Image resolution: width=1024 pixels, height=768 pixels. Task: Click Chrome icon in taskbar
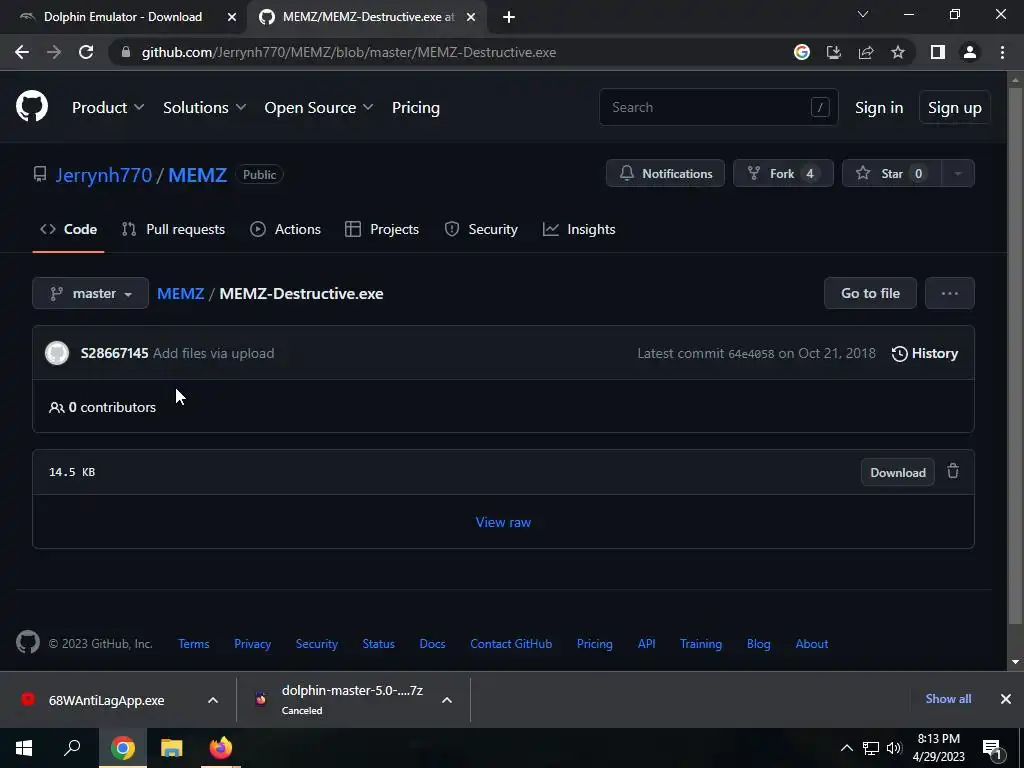[122, 748]
